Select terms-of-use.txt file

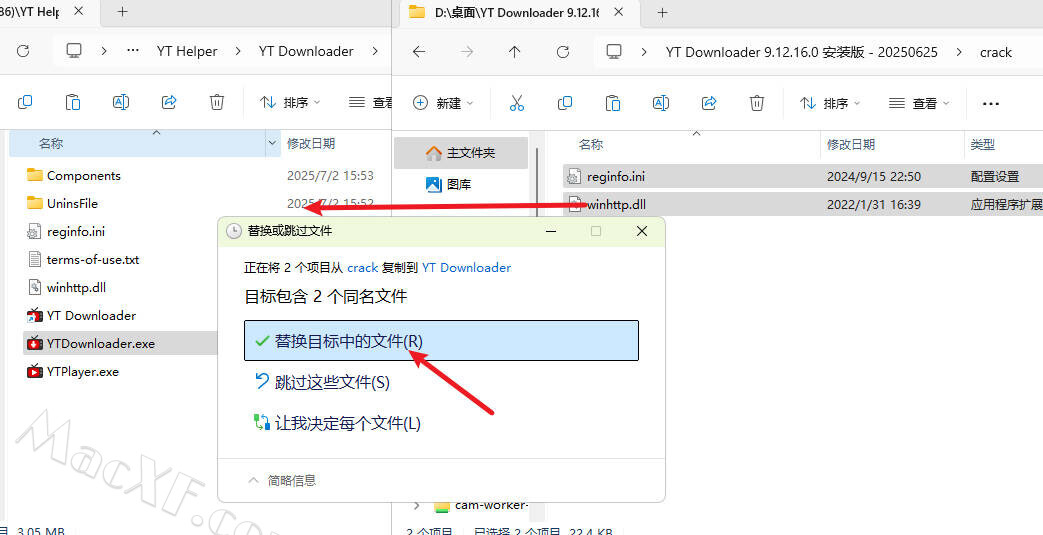point(92,260)
